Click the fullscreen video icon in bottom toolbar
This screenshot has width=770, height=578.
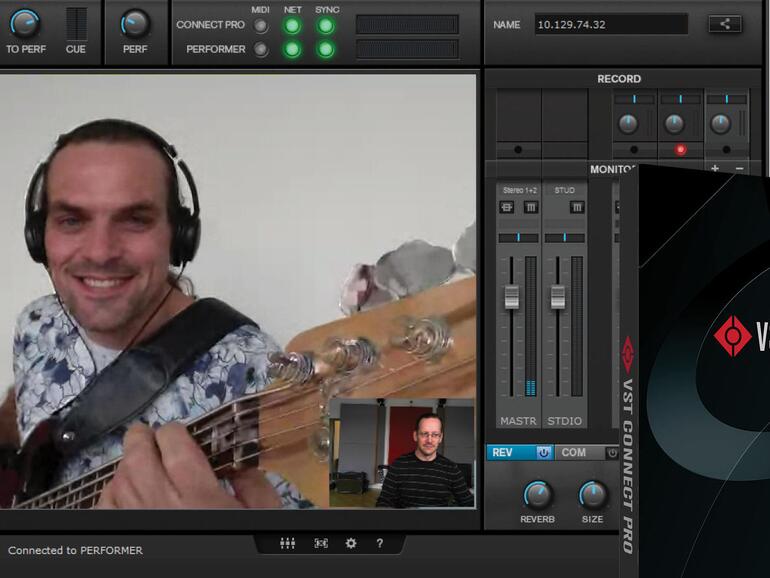320,543
